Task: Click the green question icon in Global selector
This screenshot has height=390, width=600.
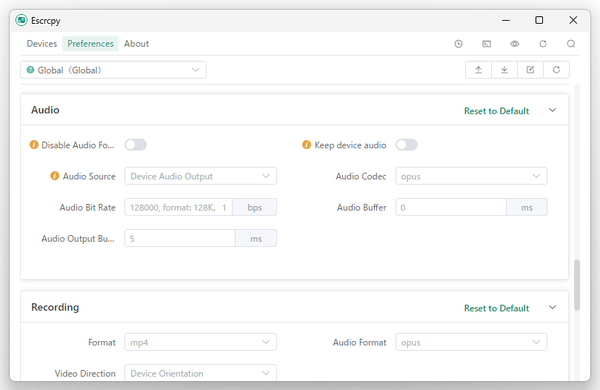Action: 30,70
